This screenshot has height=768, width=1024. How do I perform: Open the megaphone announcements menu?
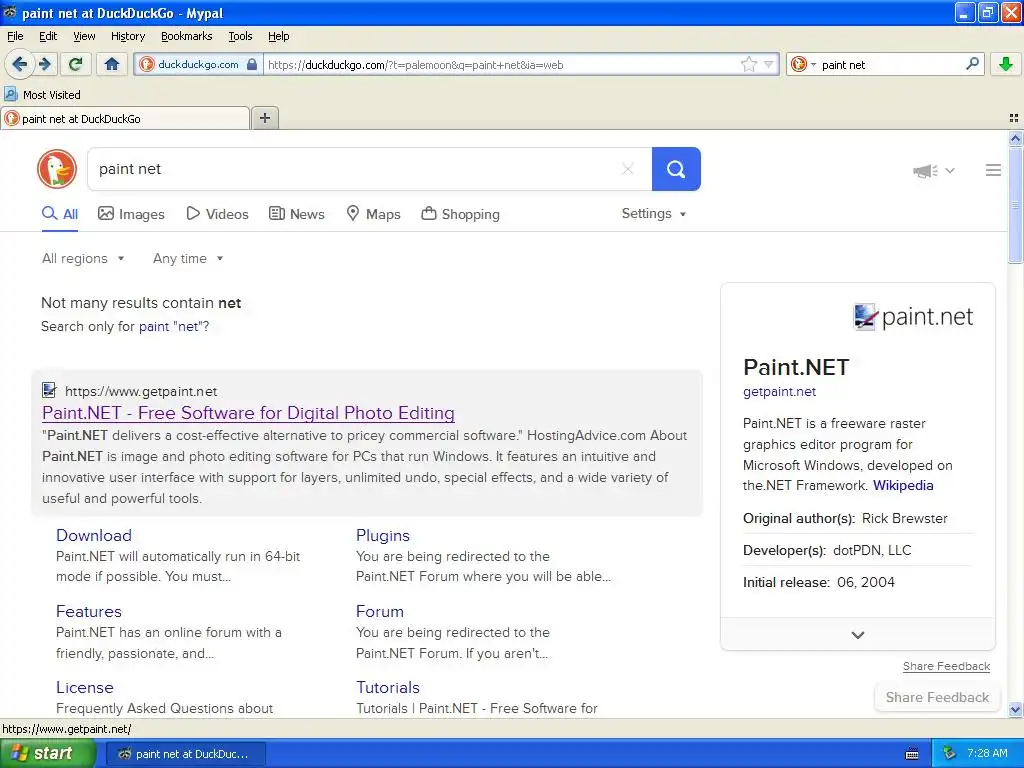click(933, 170)
